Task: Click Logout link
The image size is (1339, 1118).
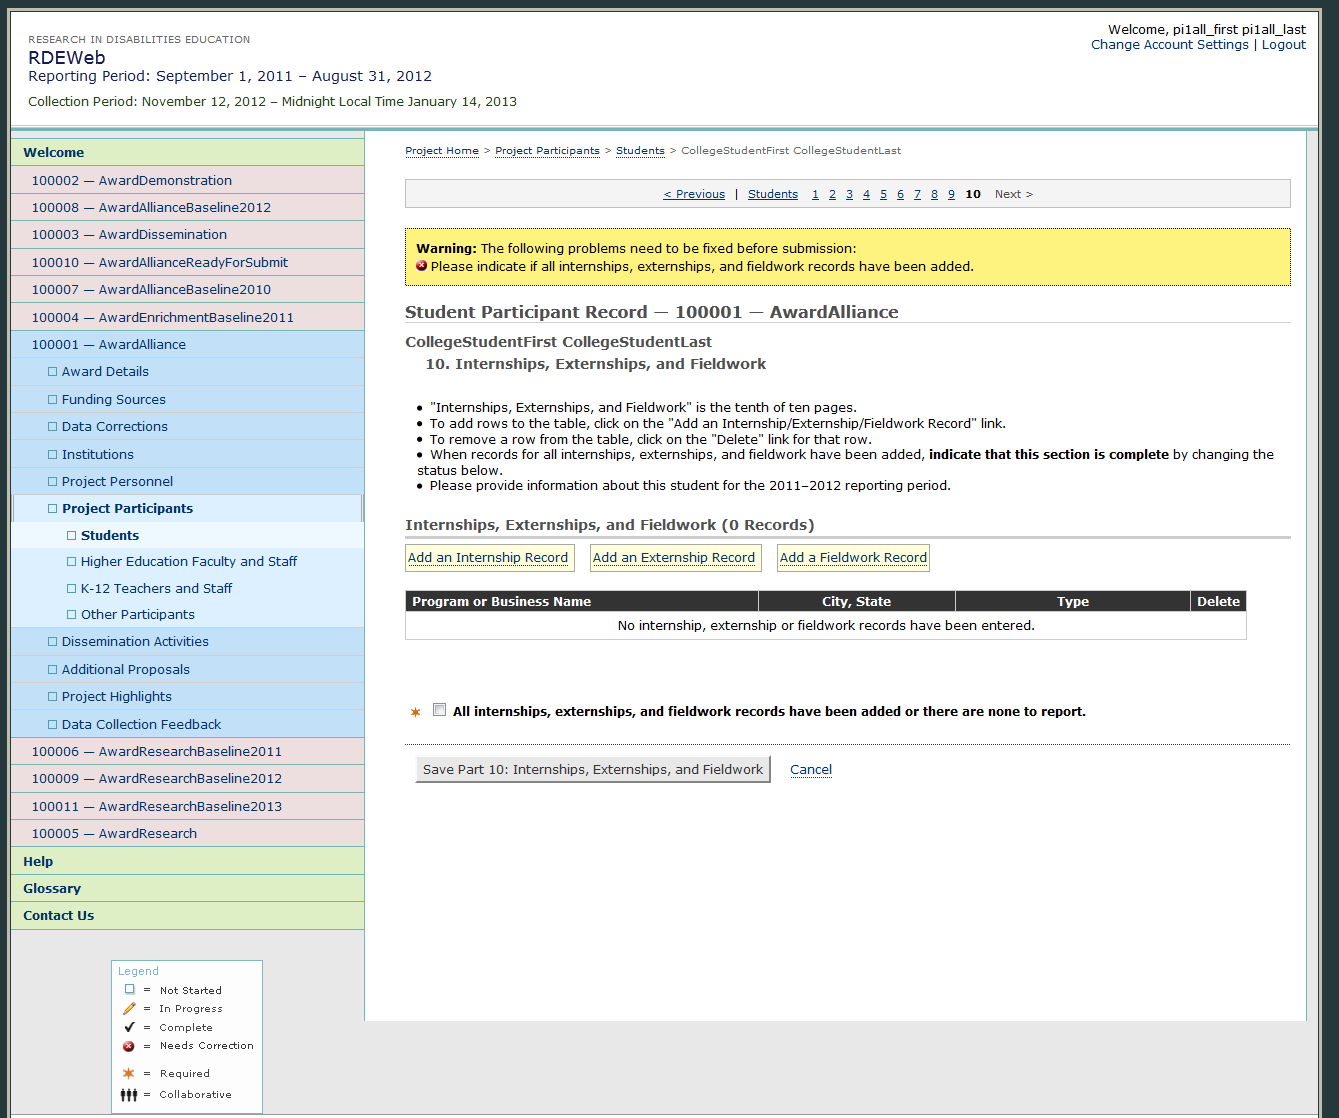Action: pyautogui.click(x=1283, y=45)
